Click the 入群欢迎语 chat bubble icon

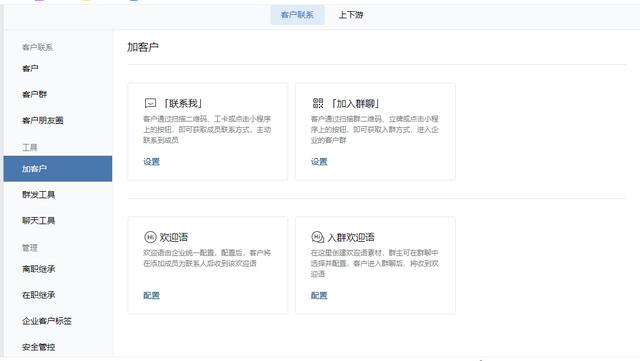(318, 237)
